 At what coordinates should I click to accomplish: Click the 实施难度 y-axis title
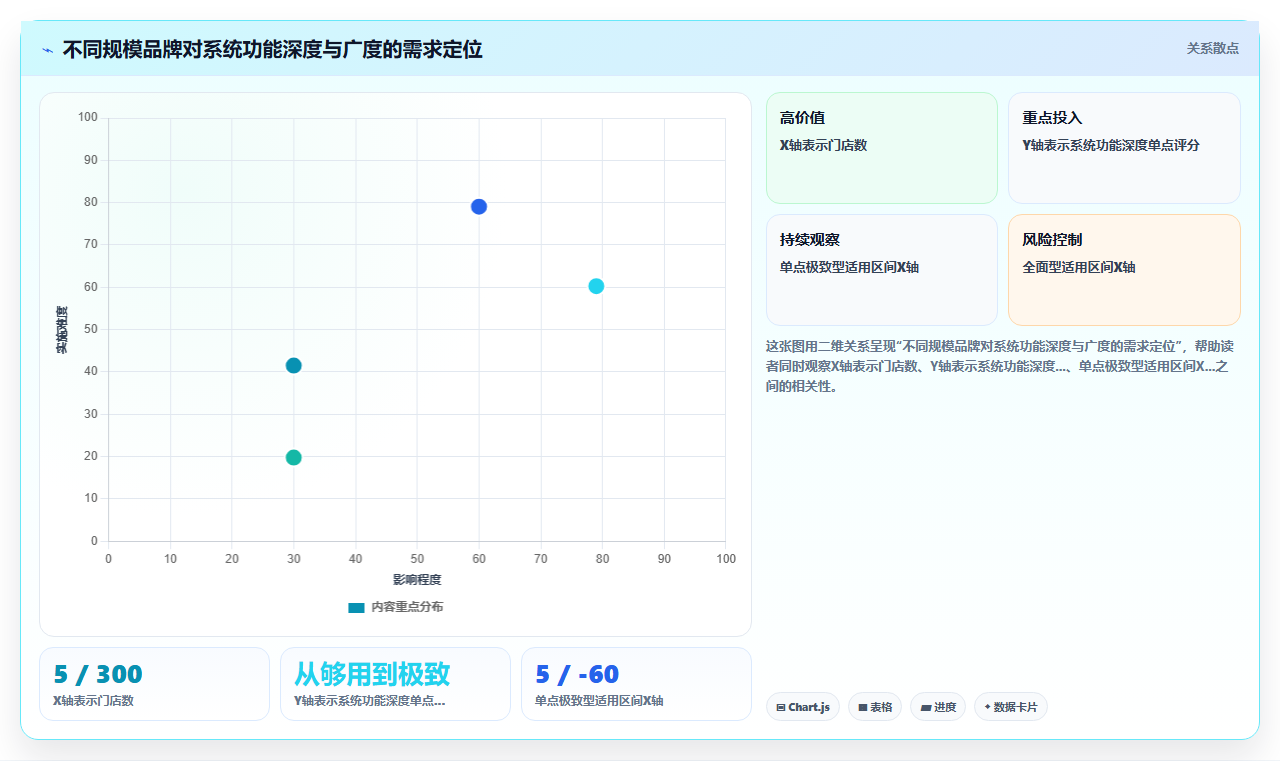coord(61,330)
